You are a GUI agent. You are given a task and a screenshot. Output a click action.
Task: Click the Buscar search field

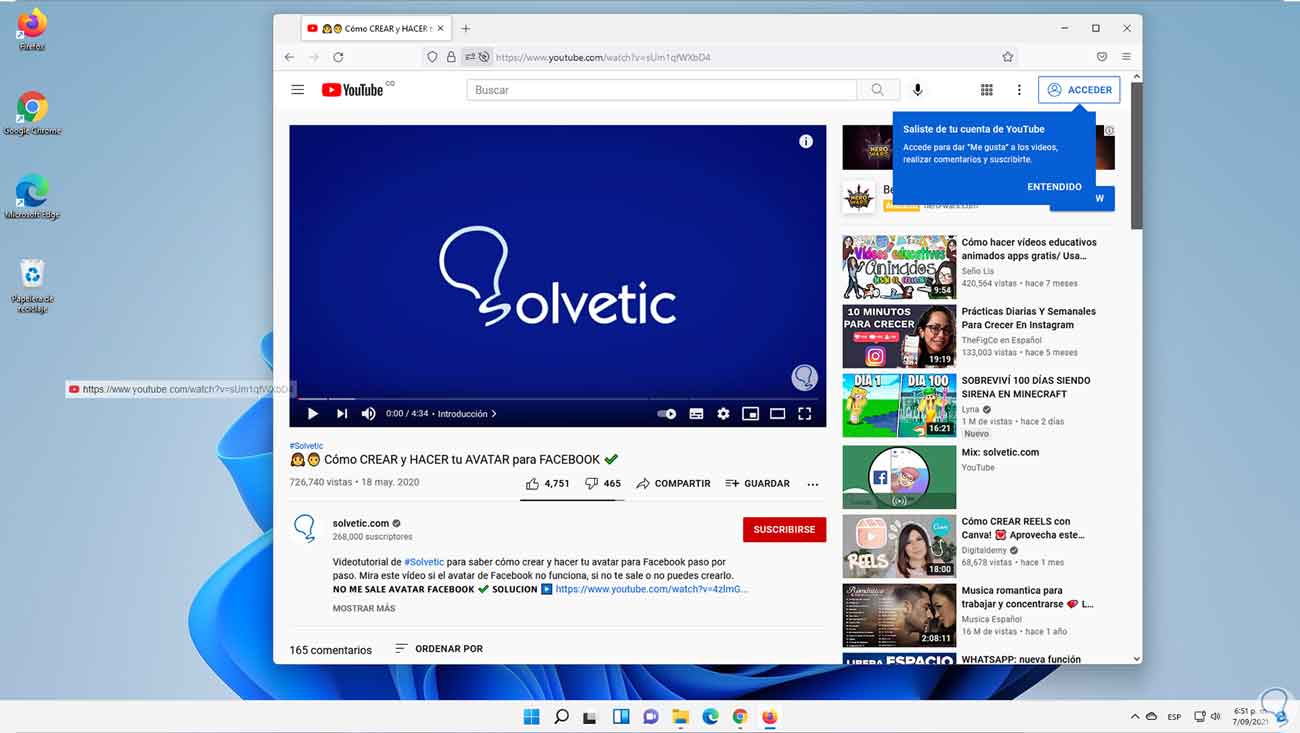pos(662,90)
